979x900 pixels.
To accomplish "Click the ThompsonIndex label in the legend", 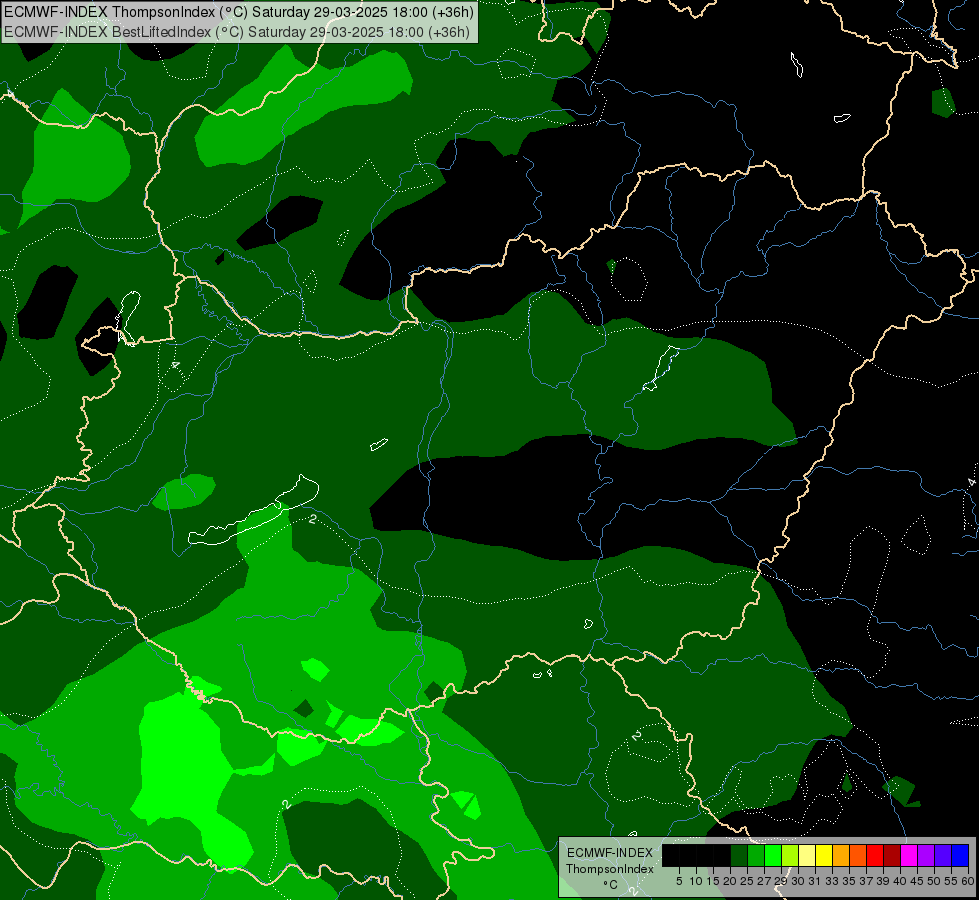I will pos(610,869).
